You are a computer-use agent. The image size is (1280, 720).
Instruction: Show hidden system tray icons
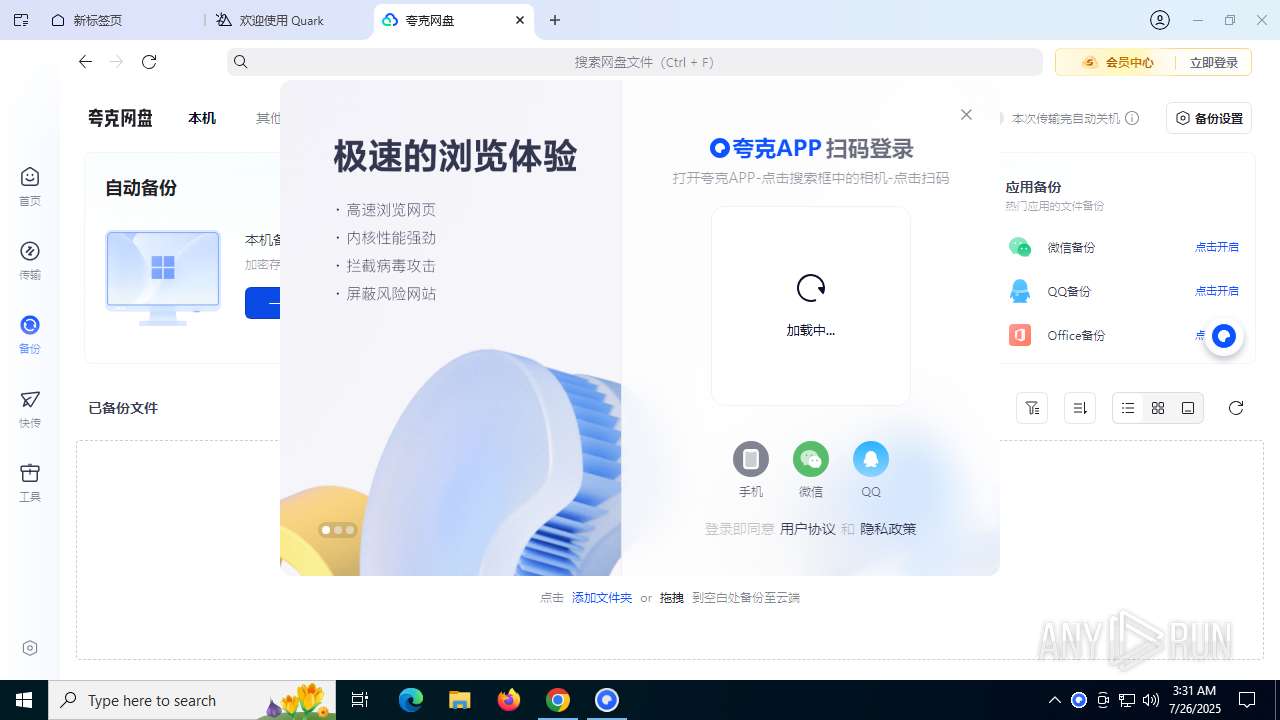[x=1055, y=700]
